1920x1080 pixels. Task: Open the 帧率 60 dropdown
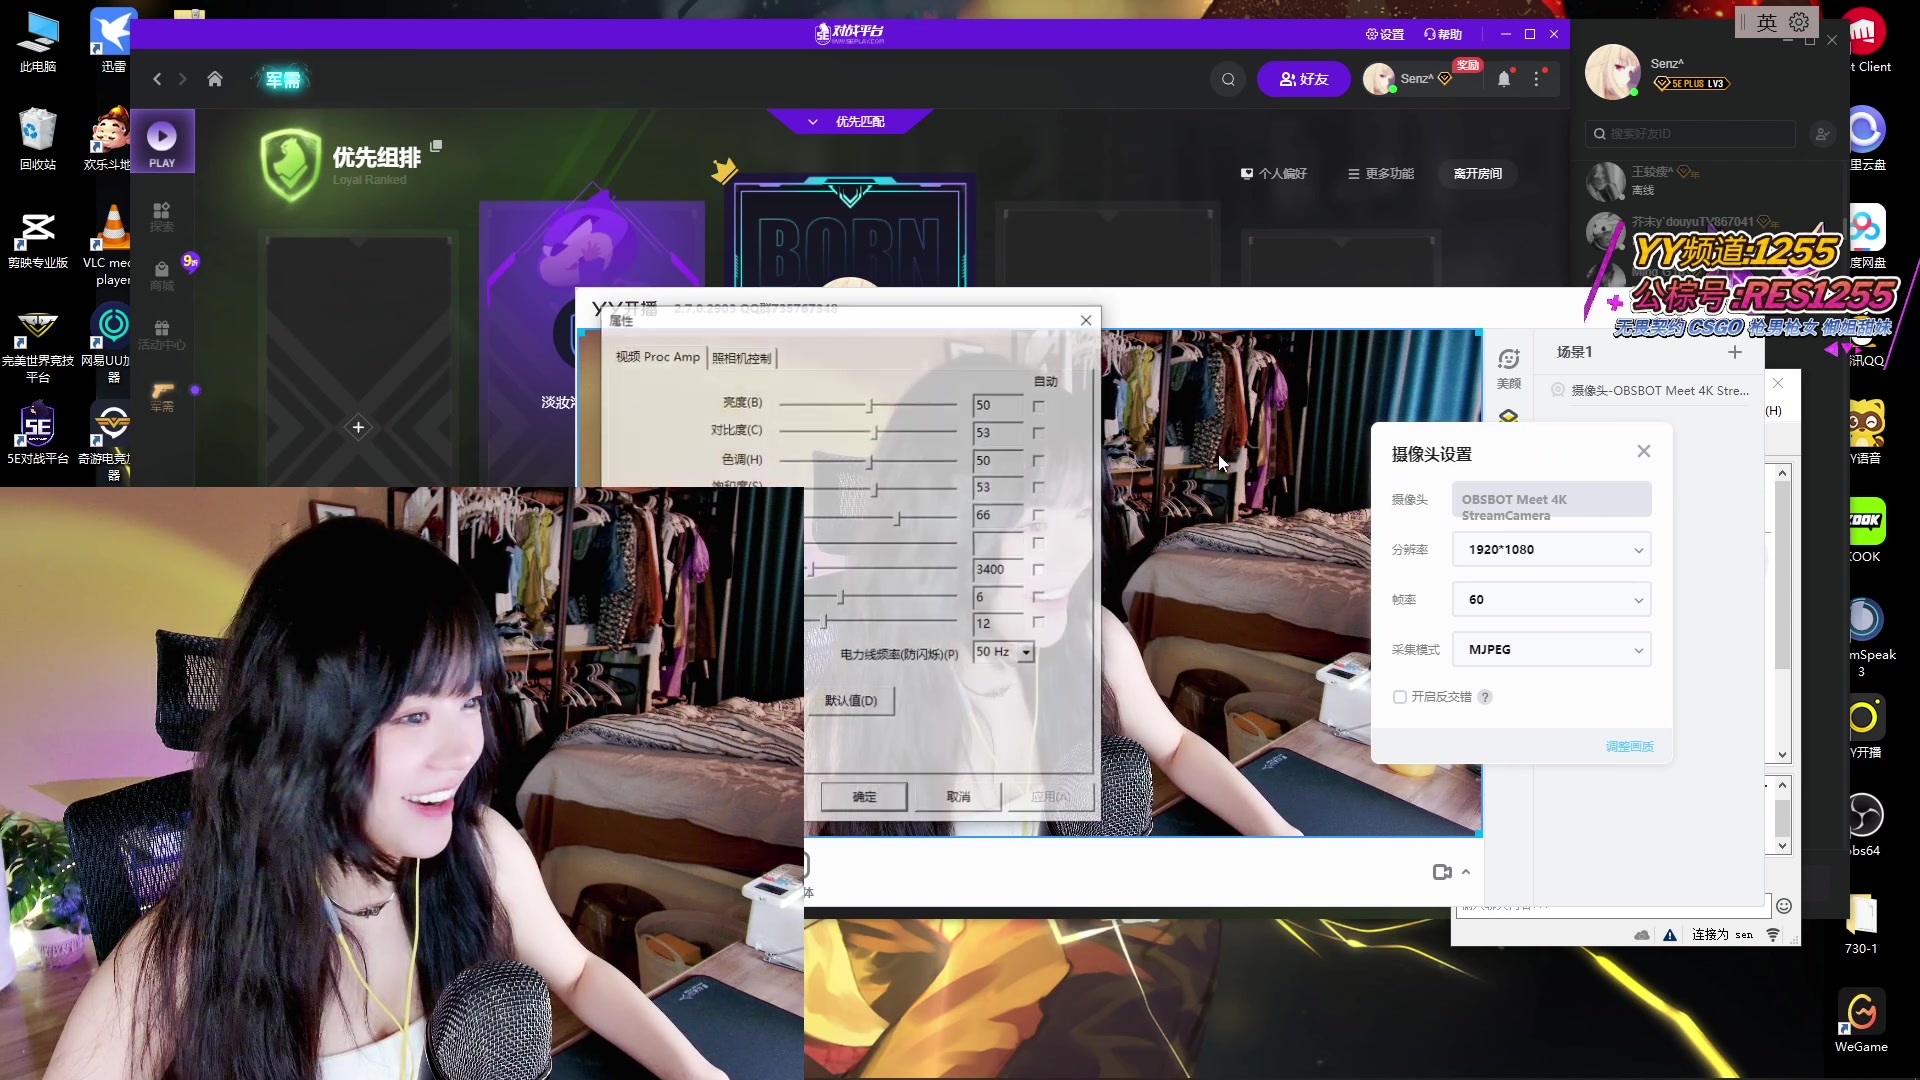pos(1551,599)
